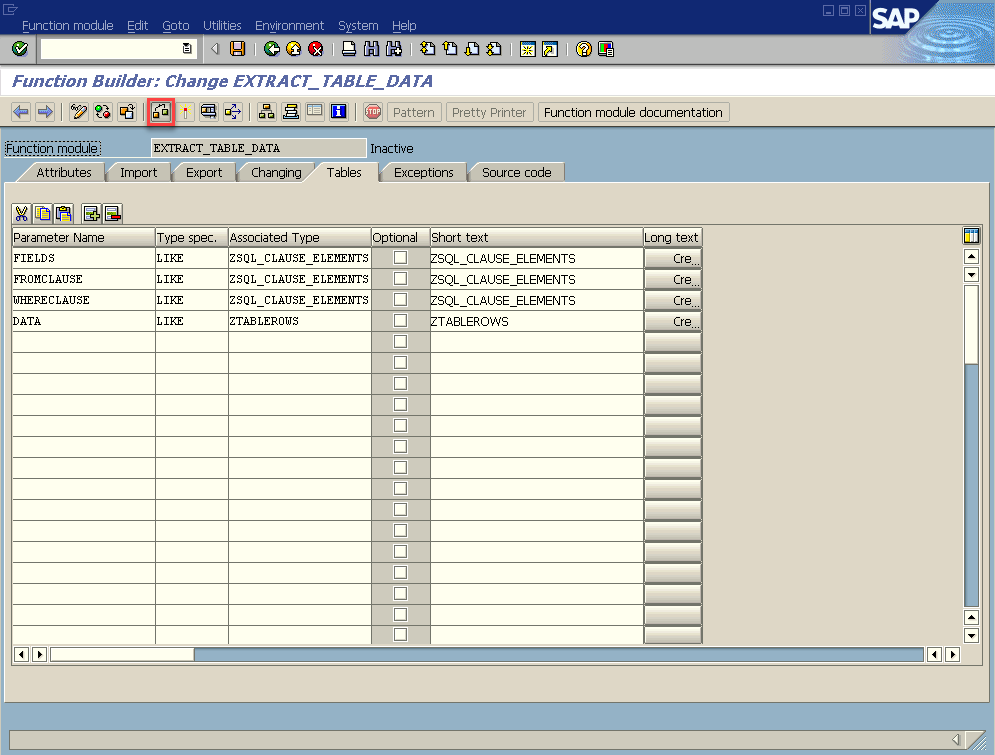Click the Where-used list icon
Image resolution: width=995 pixels, height=755 pixels.
(208, 112)
